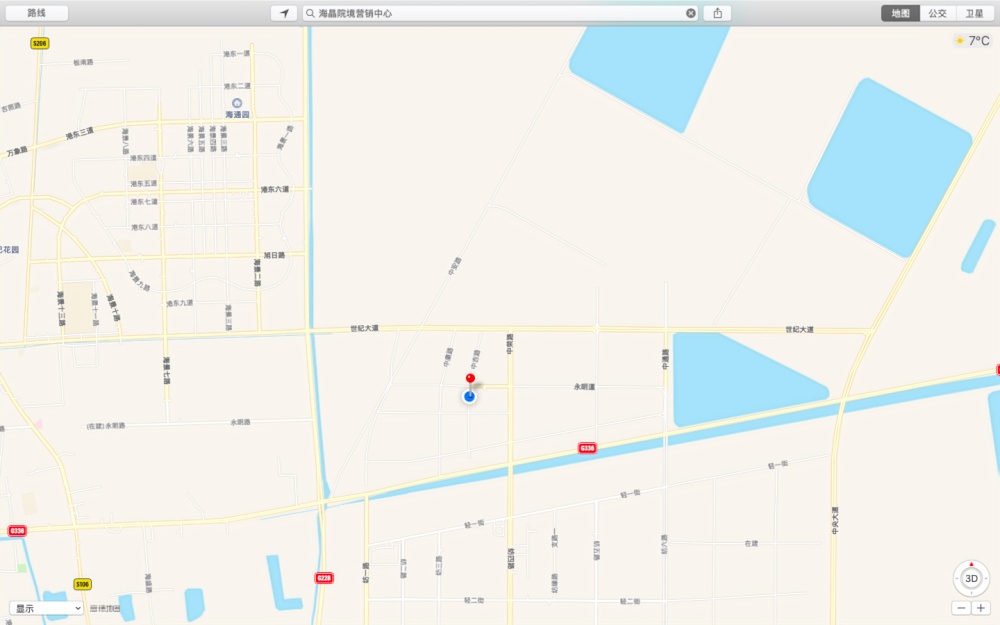The width and height of the screenshot is (1000, 625).
Task: Select the 地图 standard map view
Action: [901, 13]
